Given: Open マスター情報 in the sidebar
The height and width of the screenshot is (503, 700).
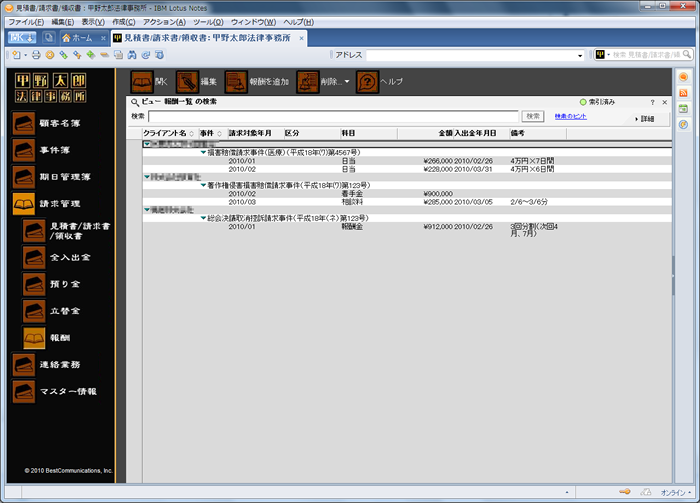Looking at the screenshot, I should click(x=54, y=391).
